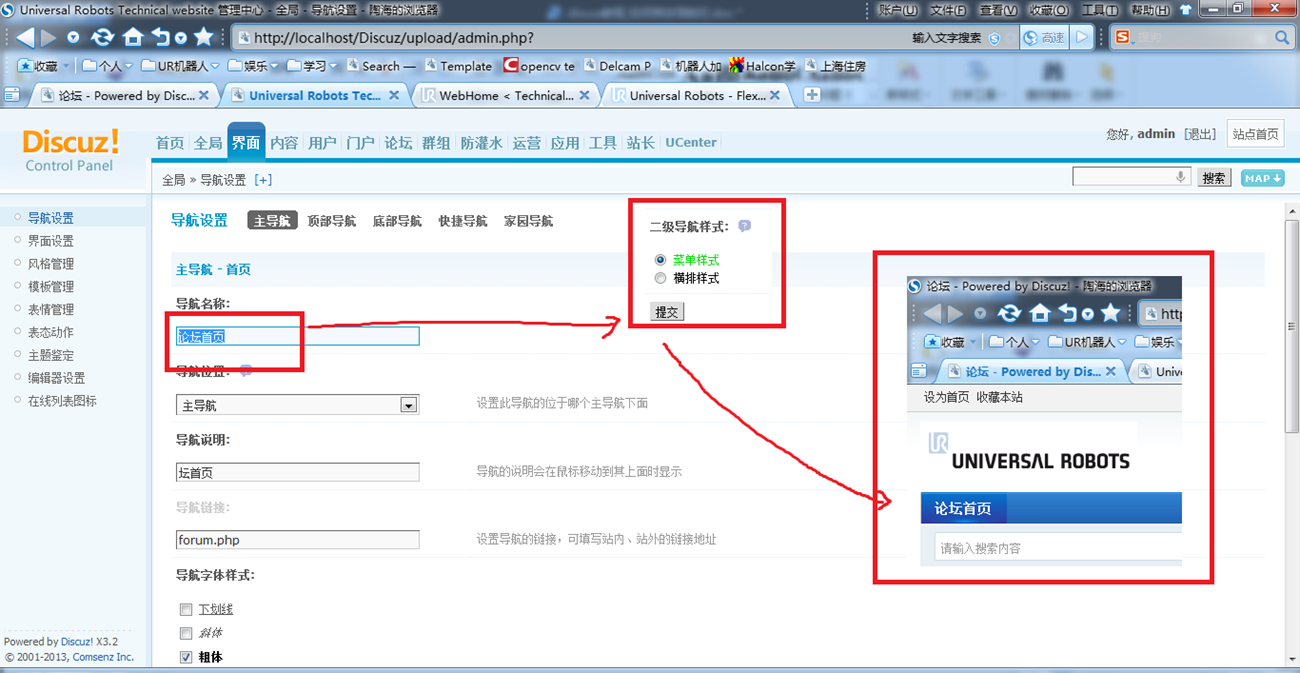Image resolution: width=1300 pixels, height=673 pixels.
Task: Click the 提交 submit button
Action: pos(667,312)
